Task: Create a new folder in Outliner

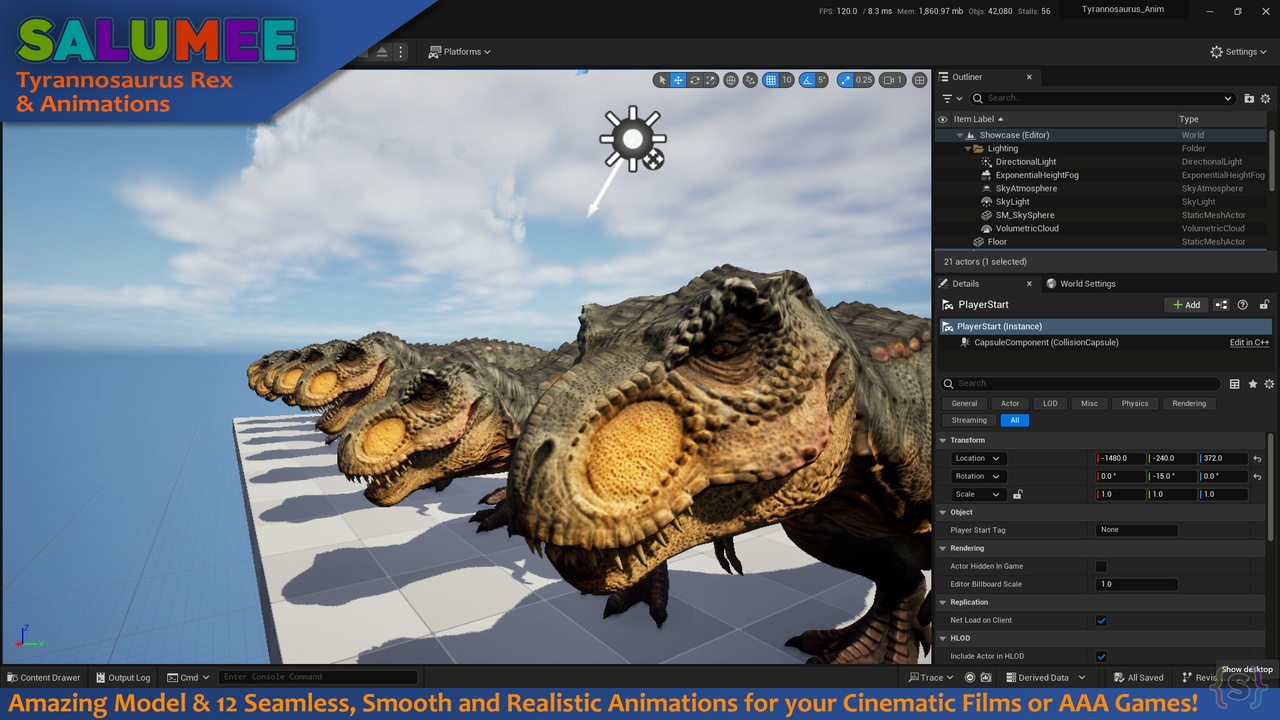Action: [x=1249, y=98]
